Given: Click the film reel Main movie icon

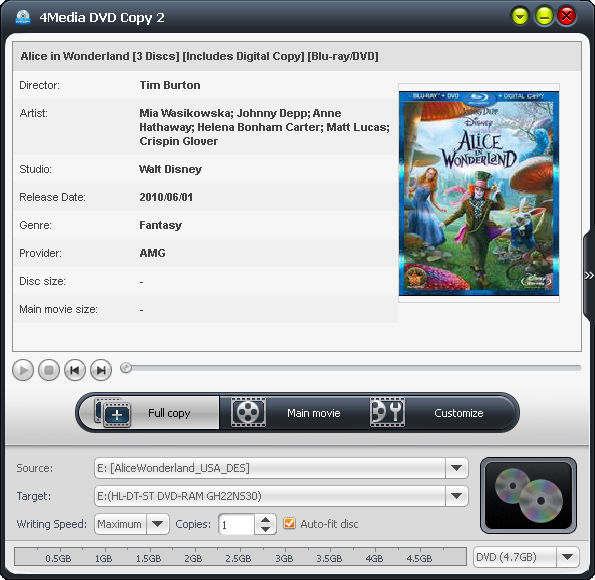Looking at the screenshot, I should (x=249, y=412).
